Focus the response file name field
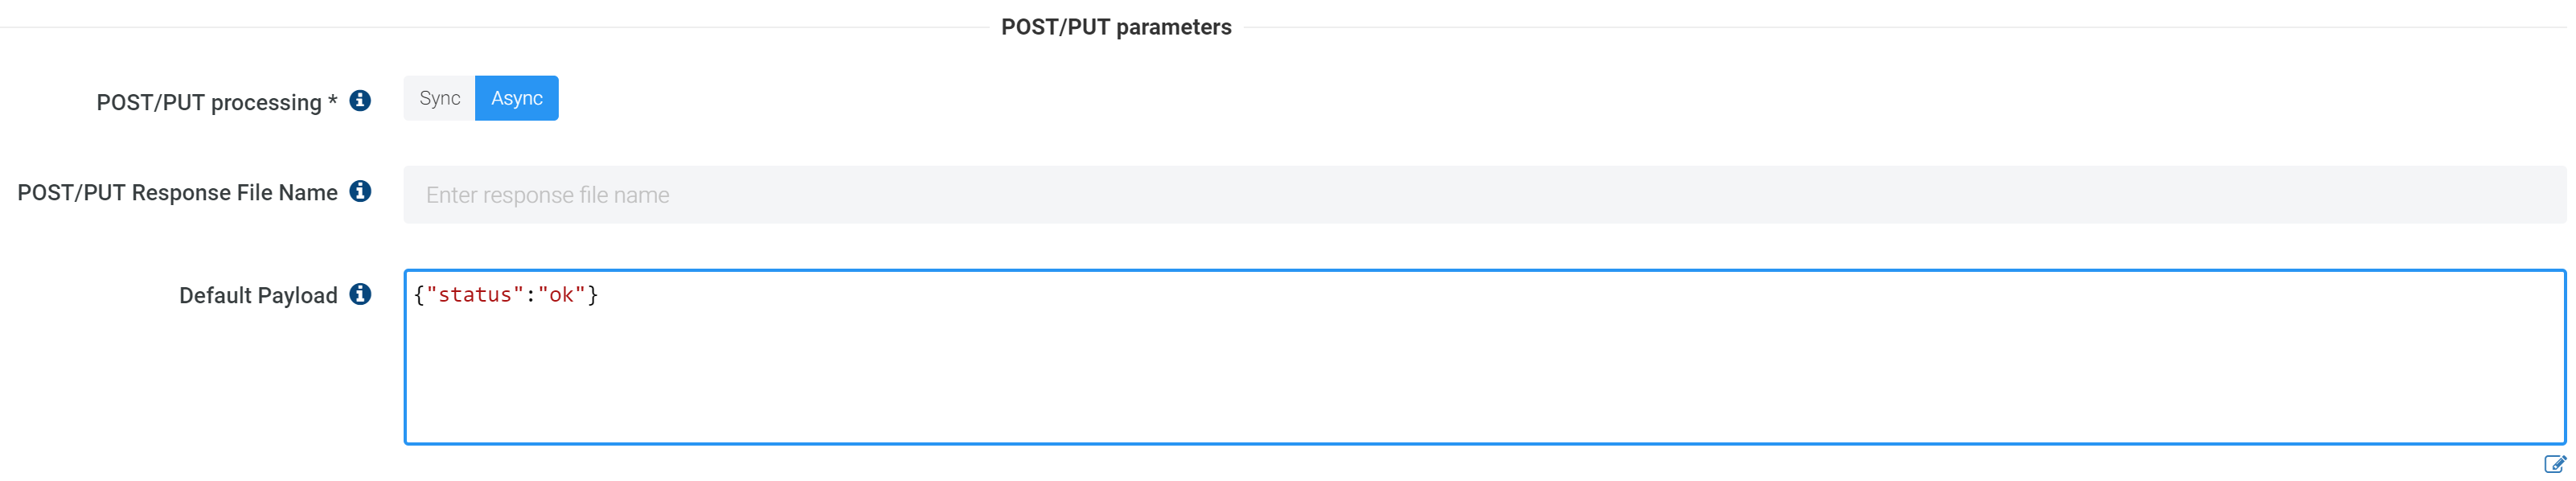The image size is (2576, 481). pos(1400,195)
